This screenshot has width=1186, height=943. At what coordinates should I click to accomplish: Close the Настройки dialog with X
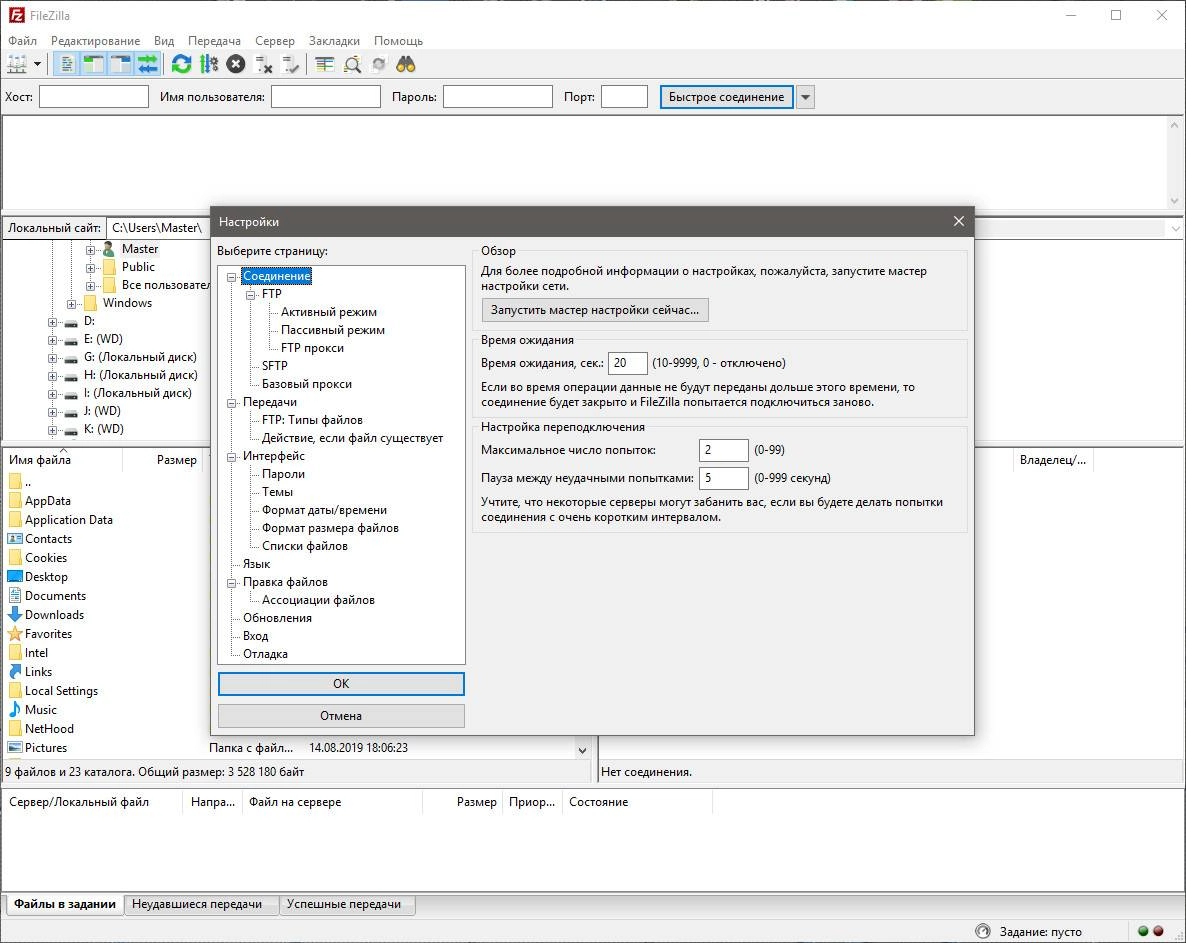point(958,221)
